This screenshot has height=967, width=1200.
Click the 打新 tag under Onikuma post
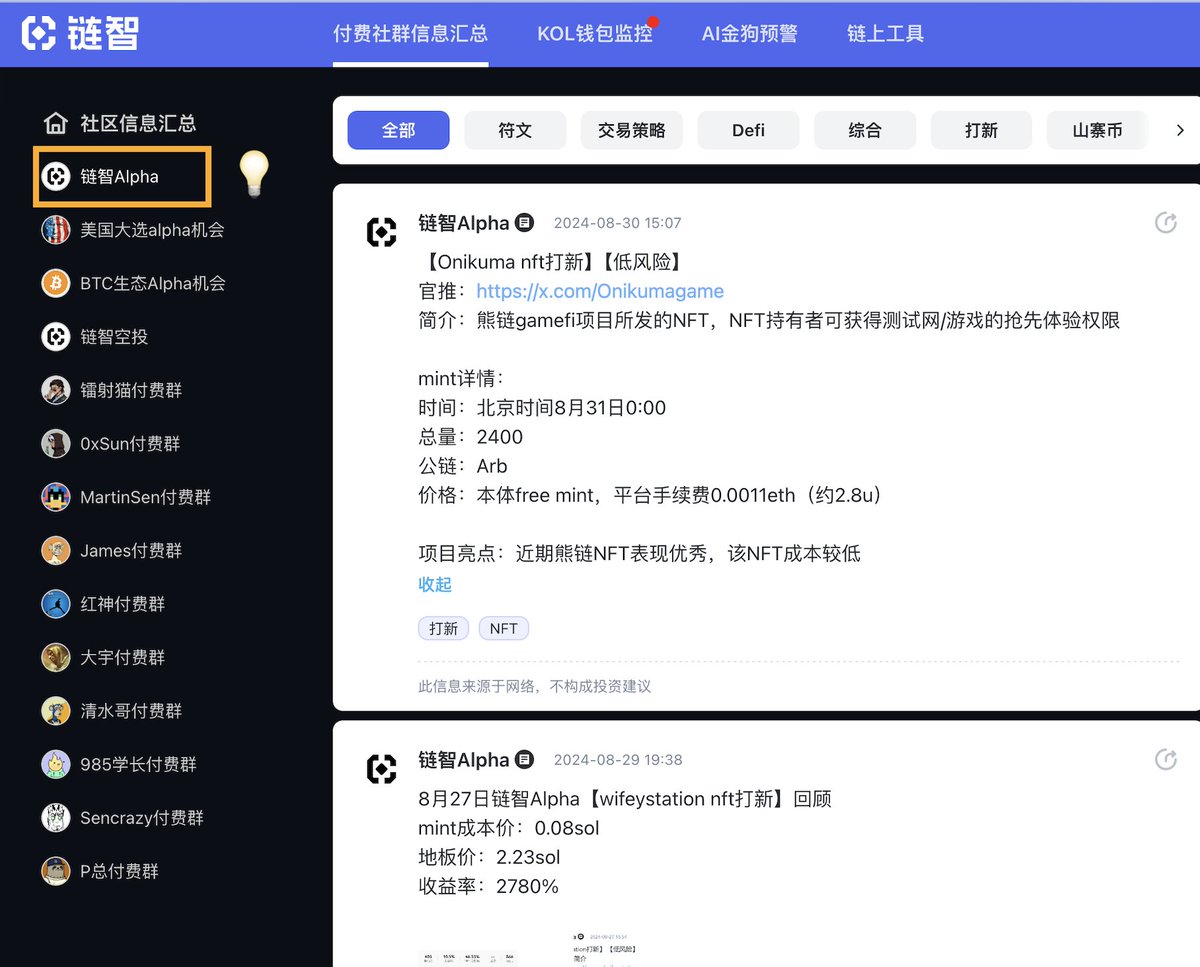click(443, 628)
